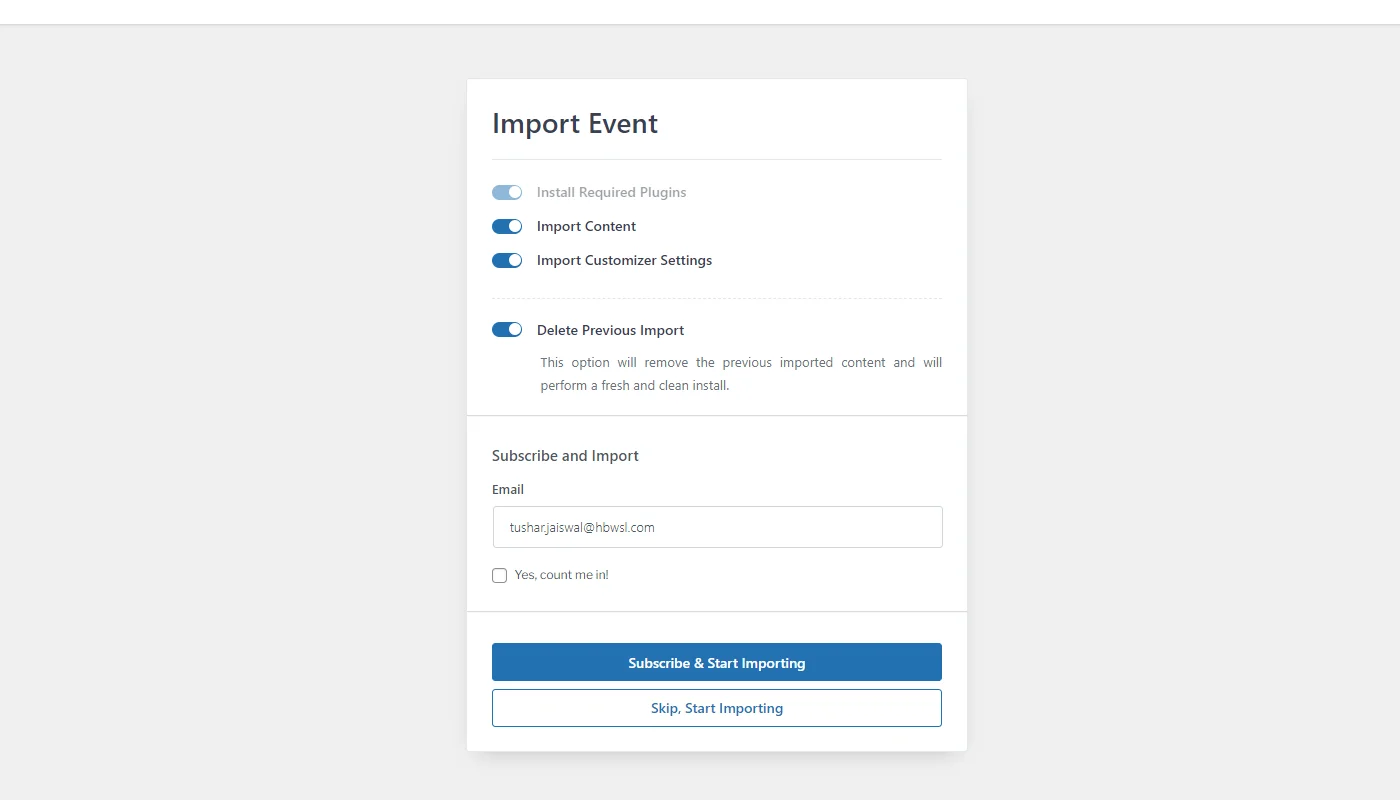Toggle the Install Required Plugins switch
1400x800 pixels.
click(507, 192)
